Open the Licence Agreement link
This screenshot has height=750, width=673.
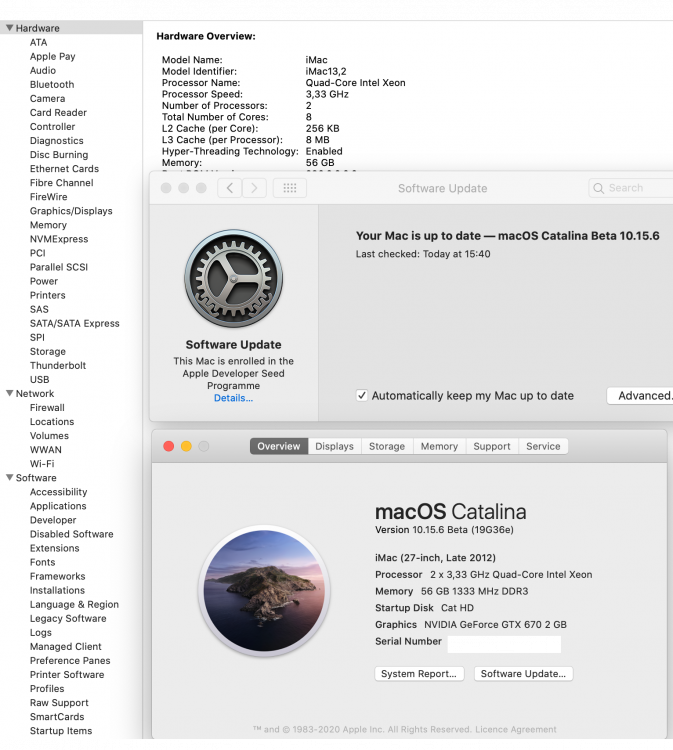coord(516,729)
